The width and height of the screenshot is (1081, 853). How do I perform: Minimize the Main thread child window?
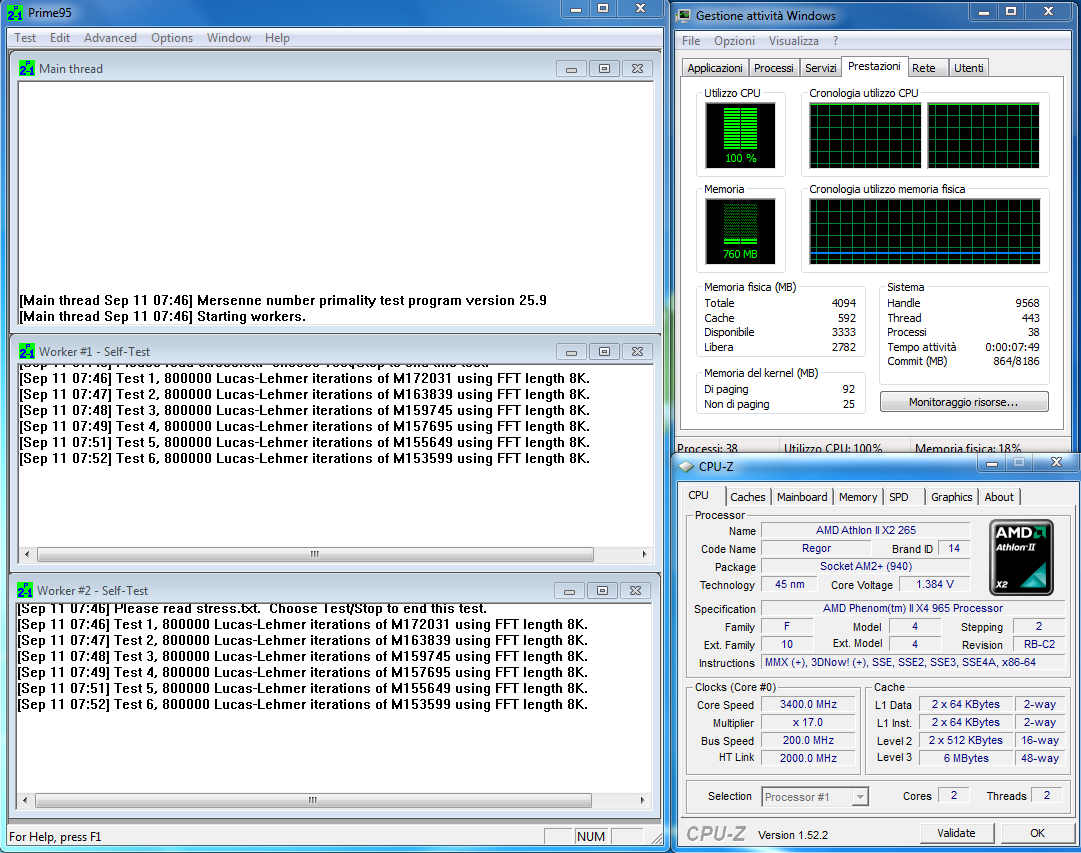click(x=571, y=69)
